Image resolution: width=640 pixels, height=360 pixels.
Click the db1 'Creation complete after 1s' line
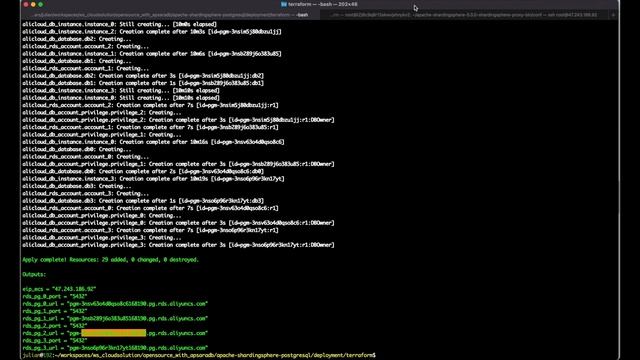(143, 83)
